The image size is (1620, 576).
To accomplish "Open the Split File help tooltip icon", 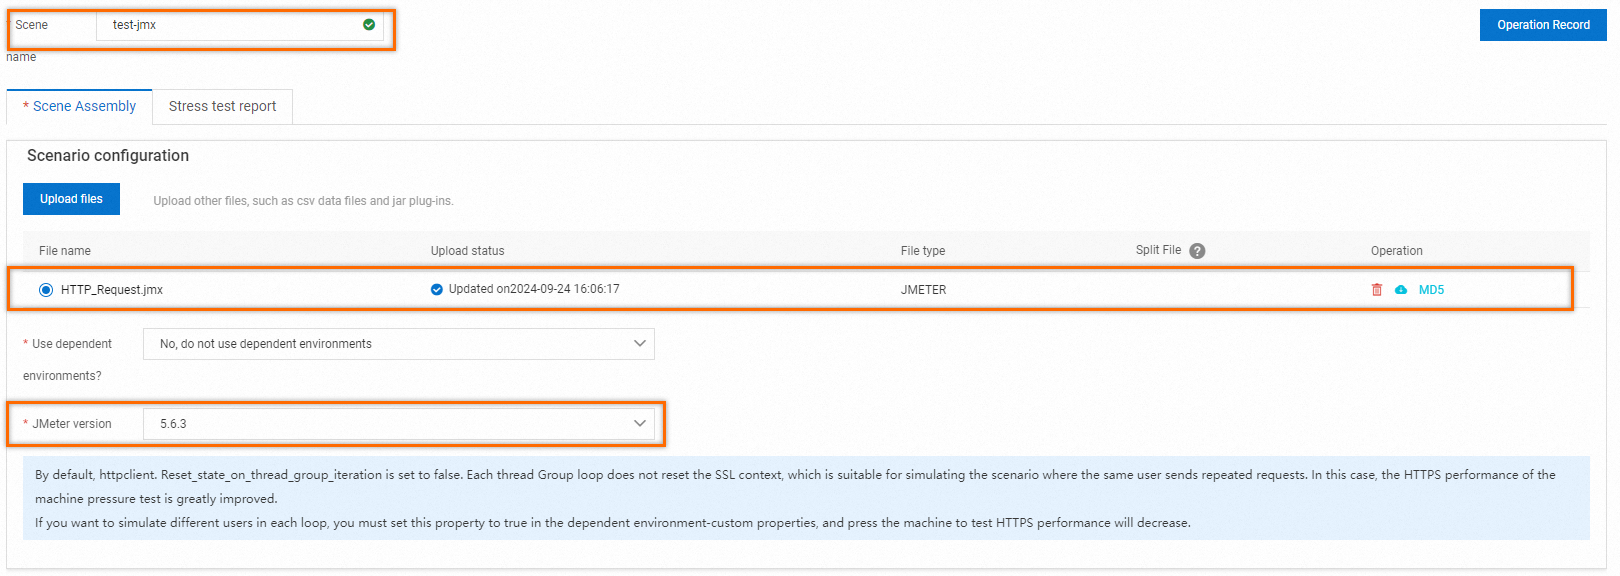I will coord(1197,251).
